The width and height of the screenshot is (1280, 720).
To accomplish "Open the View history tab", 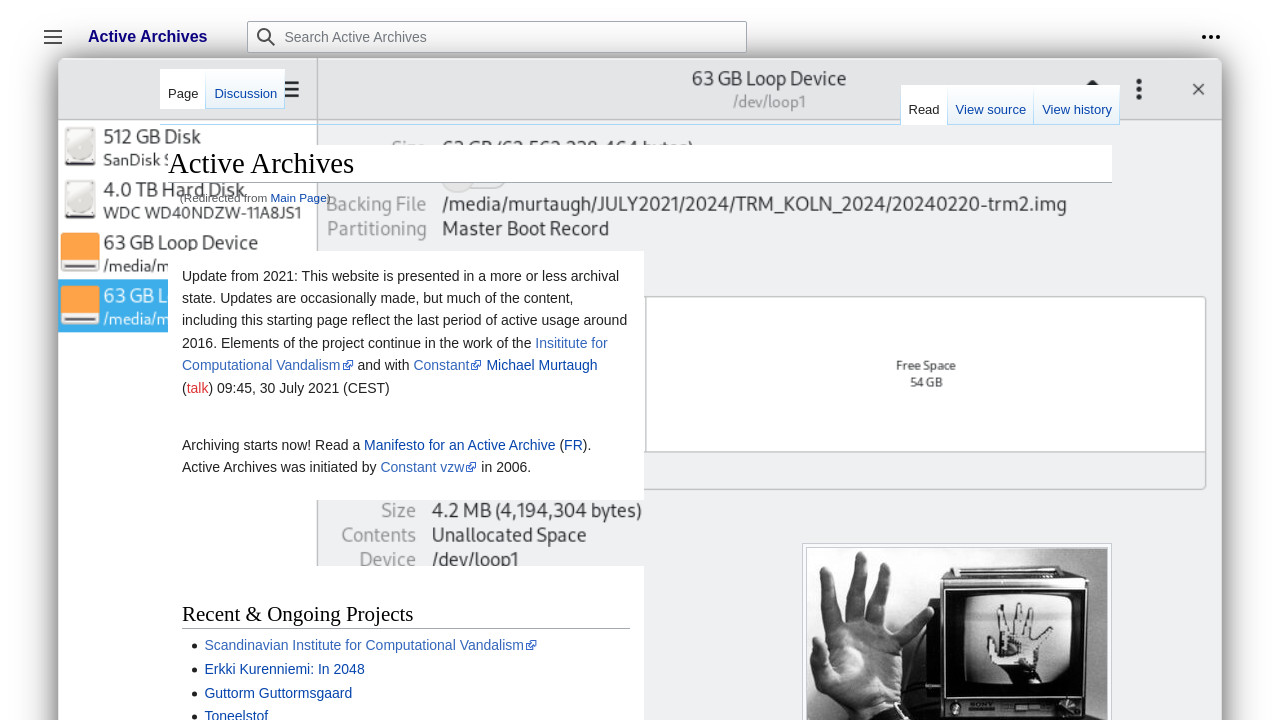I will (x=1076, y=110).
